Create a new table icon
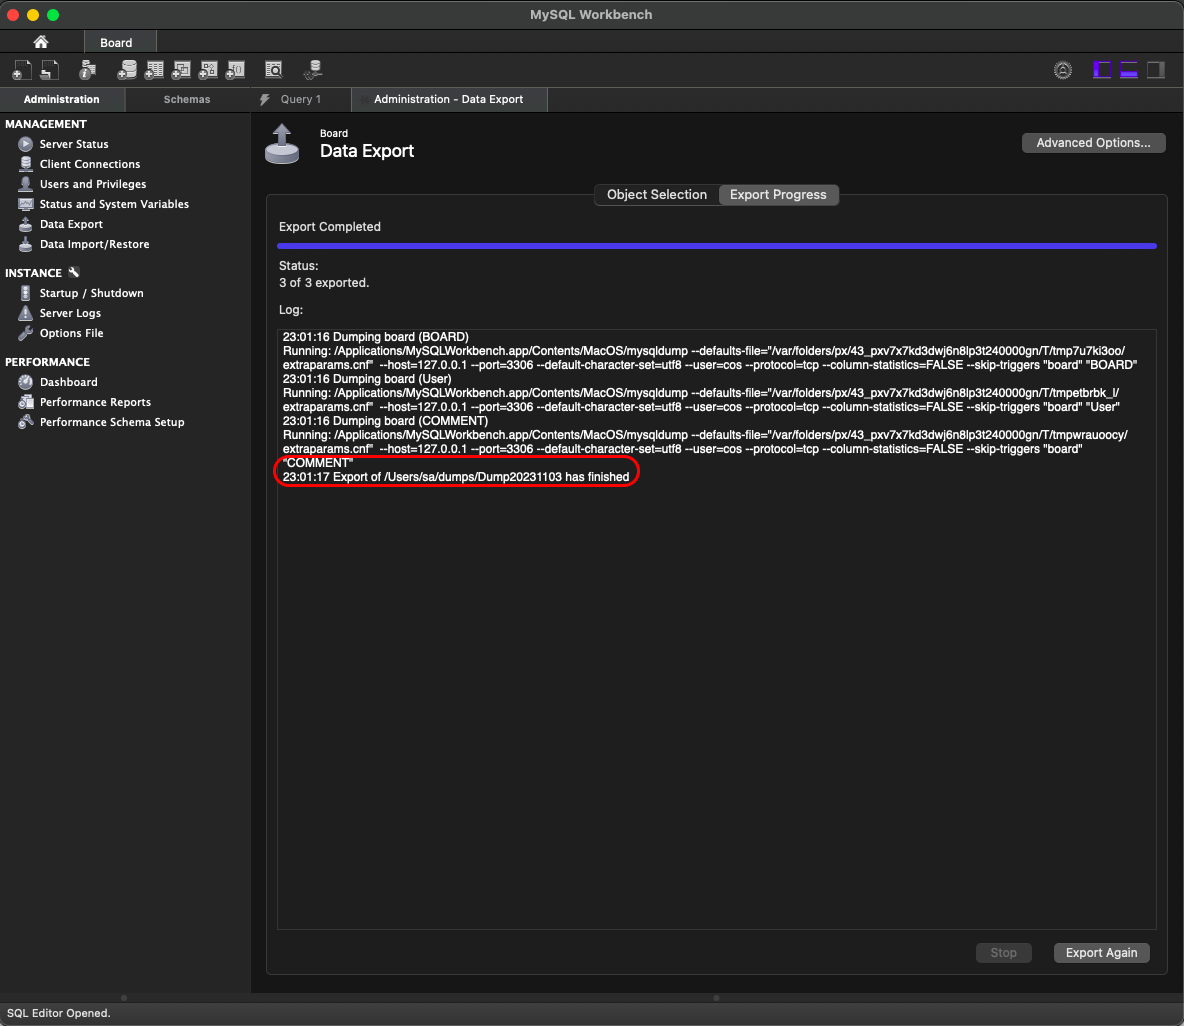The height and width of the screenshot is (1026, 1184). tap(154, 70)
